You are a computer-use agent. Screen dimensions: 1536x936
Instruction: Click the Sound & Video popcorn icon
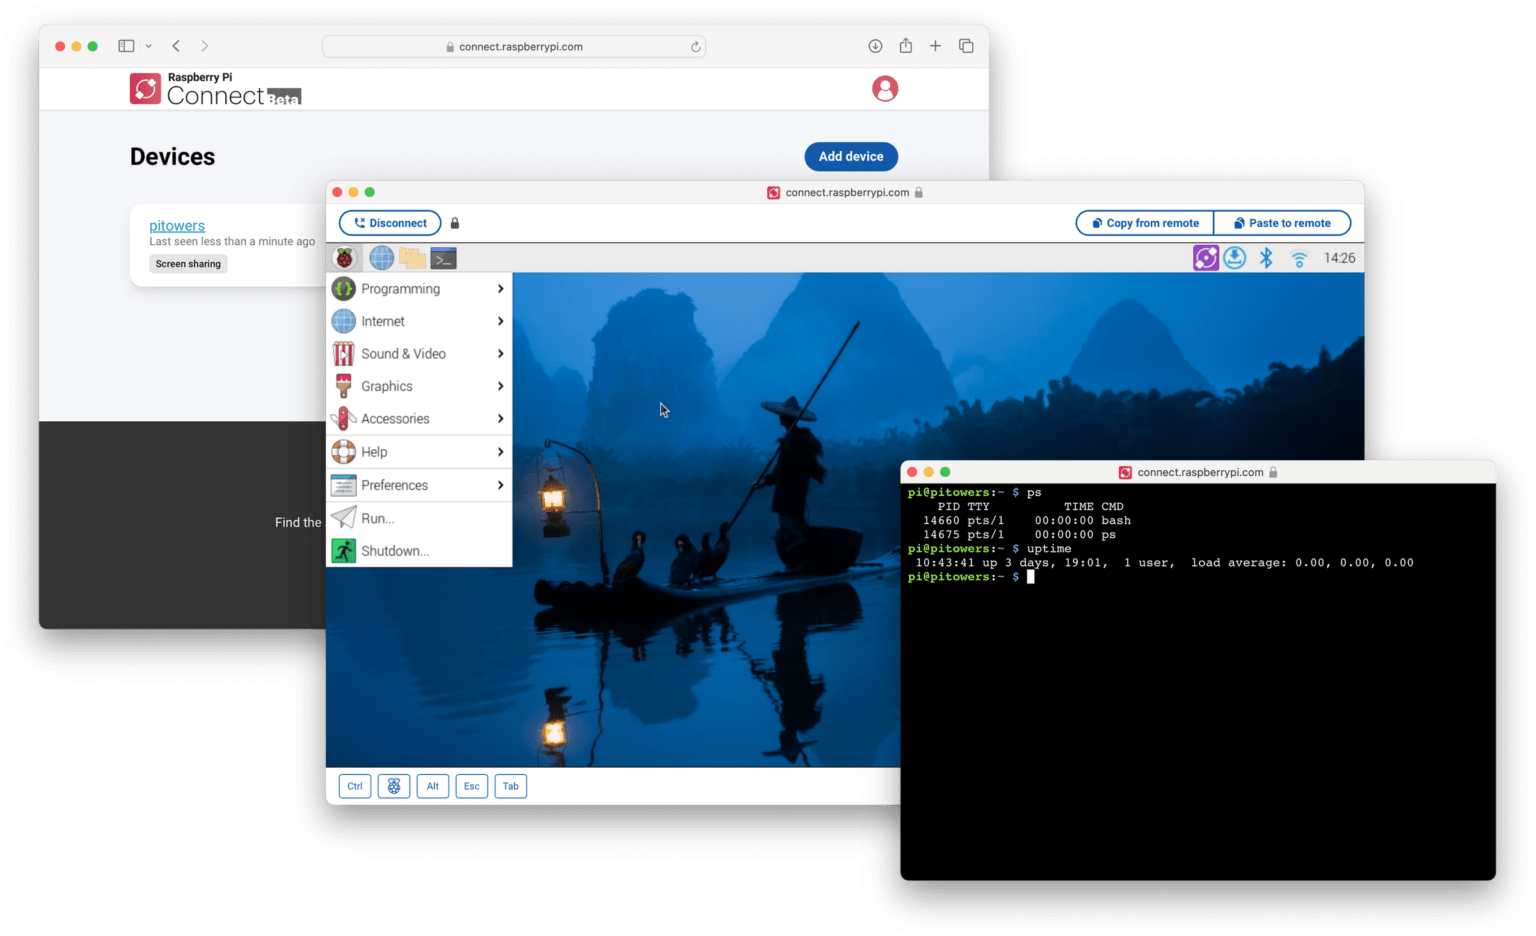click(x=344, y=354)
